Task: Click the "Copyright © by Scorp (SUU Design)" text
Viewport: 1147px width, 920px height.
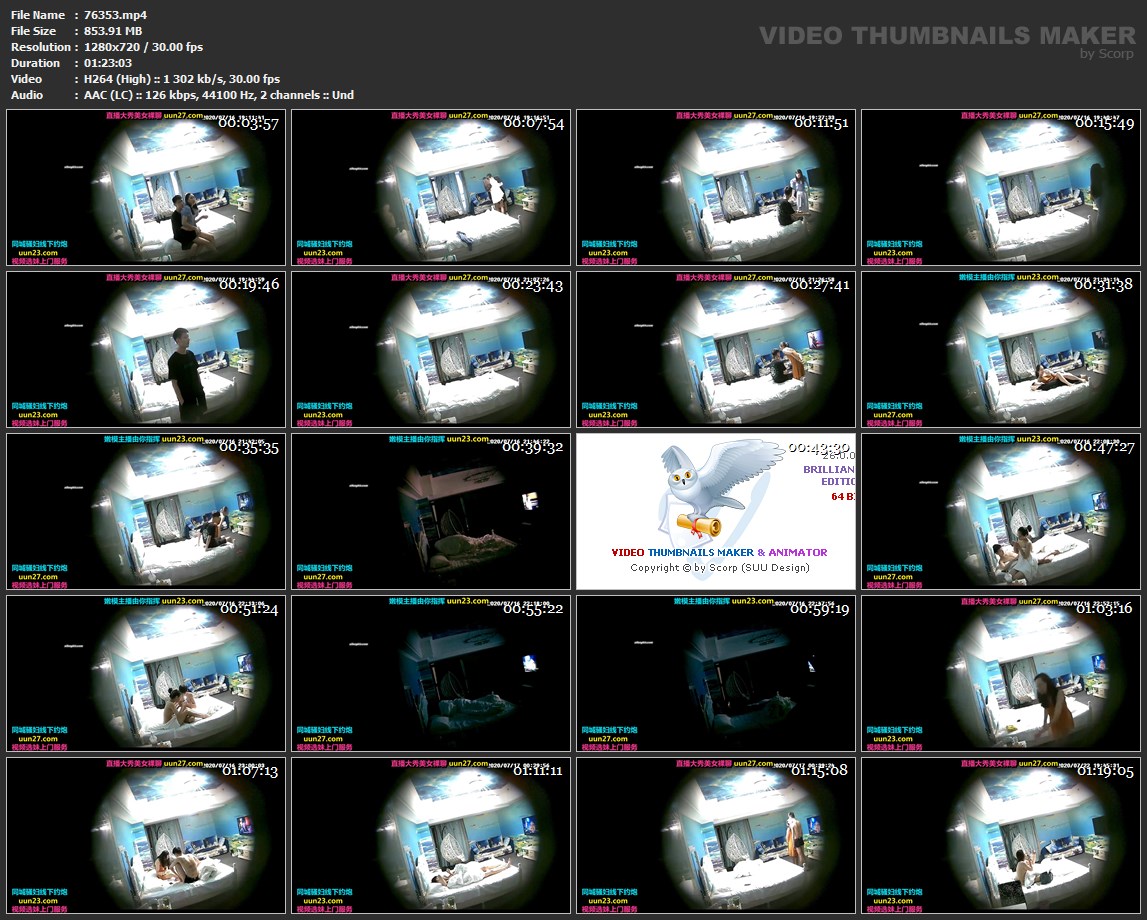Action: [x=719, y=568]
